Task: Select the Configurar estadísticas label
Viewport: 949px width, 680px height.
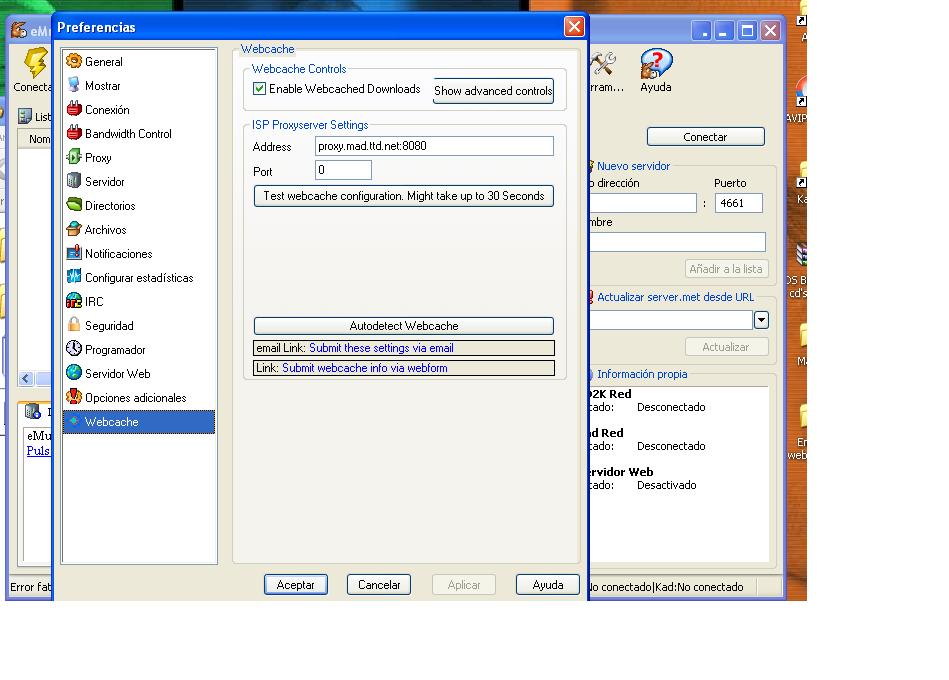Action: (139, 278)
